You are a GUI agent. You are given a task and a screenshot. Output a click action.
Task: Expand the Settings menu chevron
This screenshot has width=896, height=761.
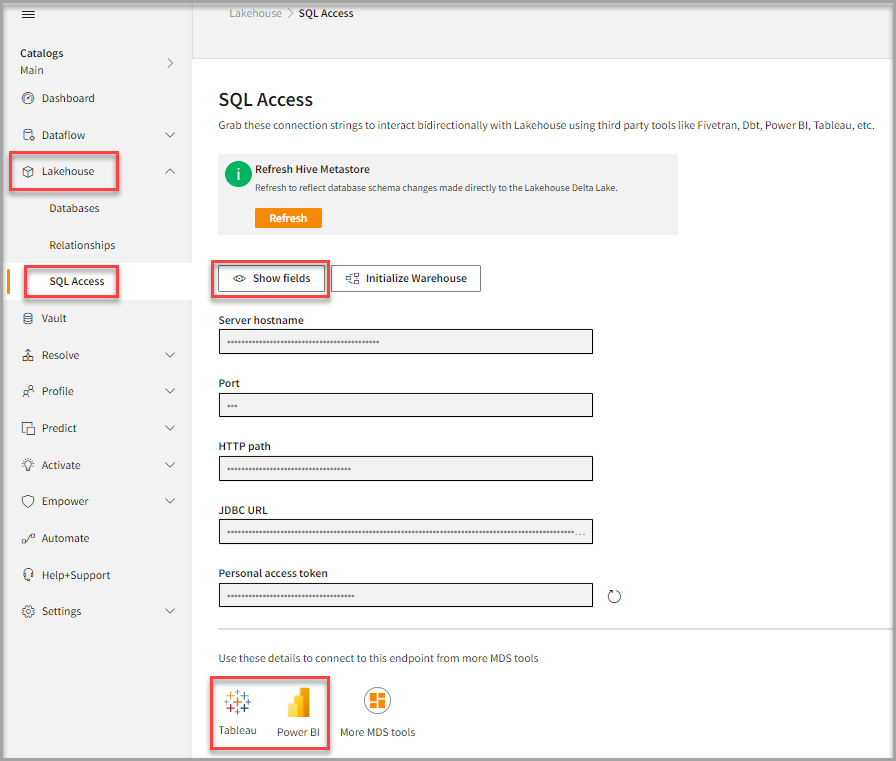170,611
